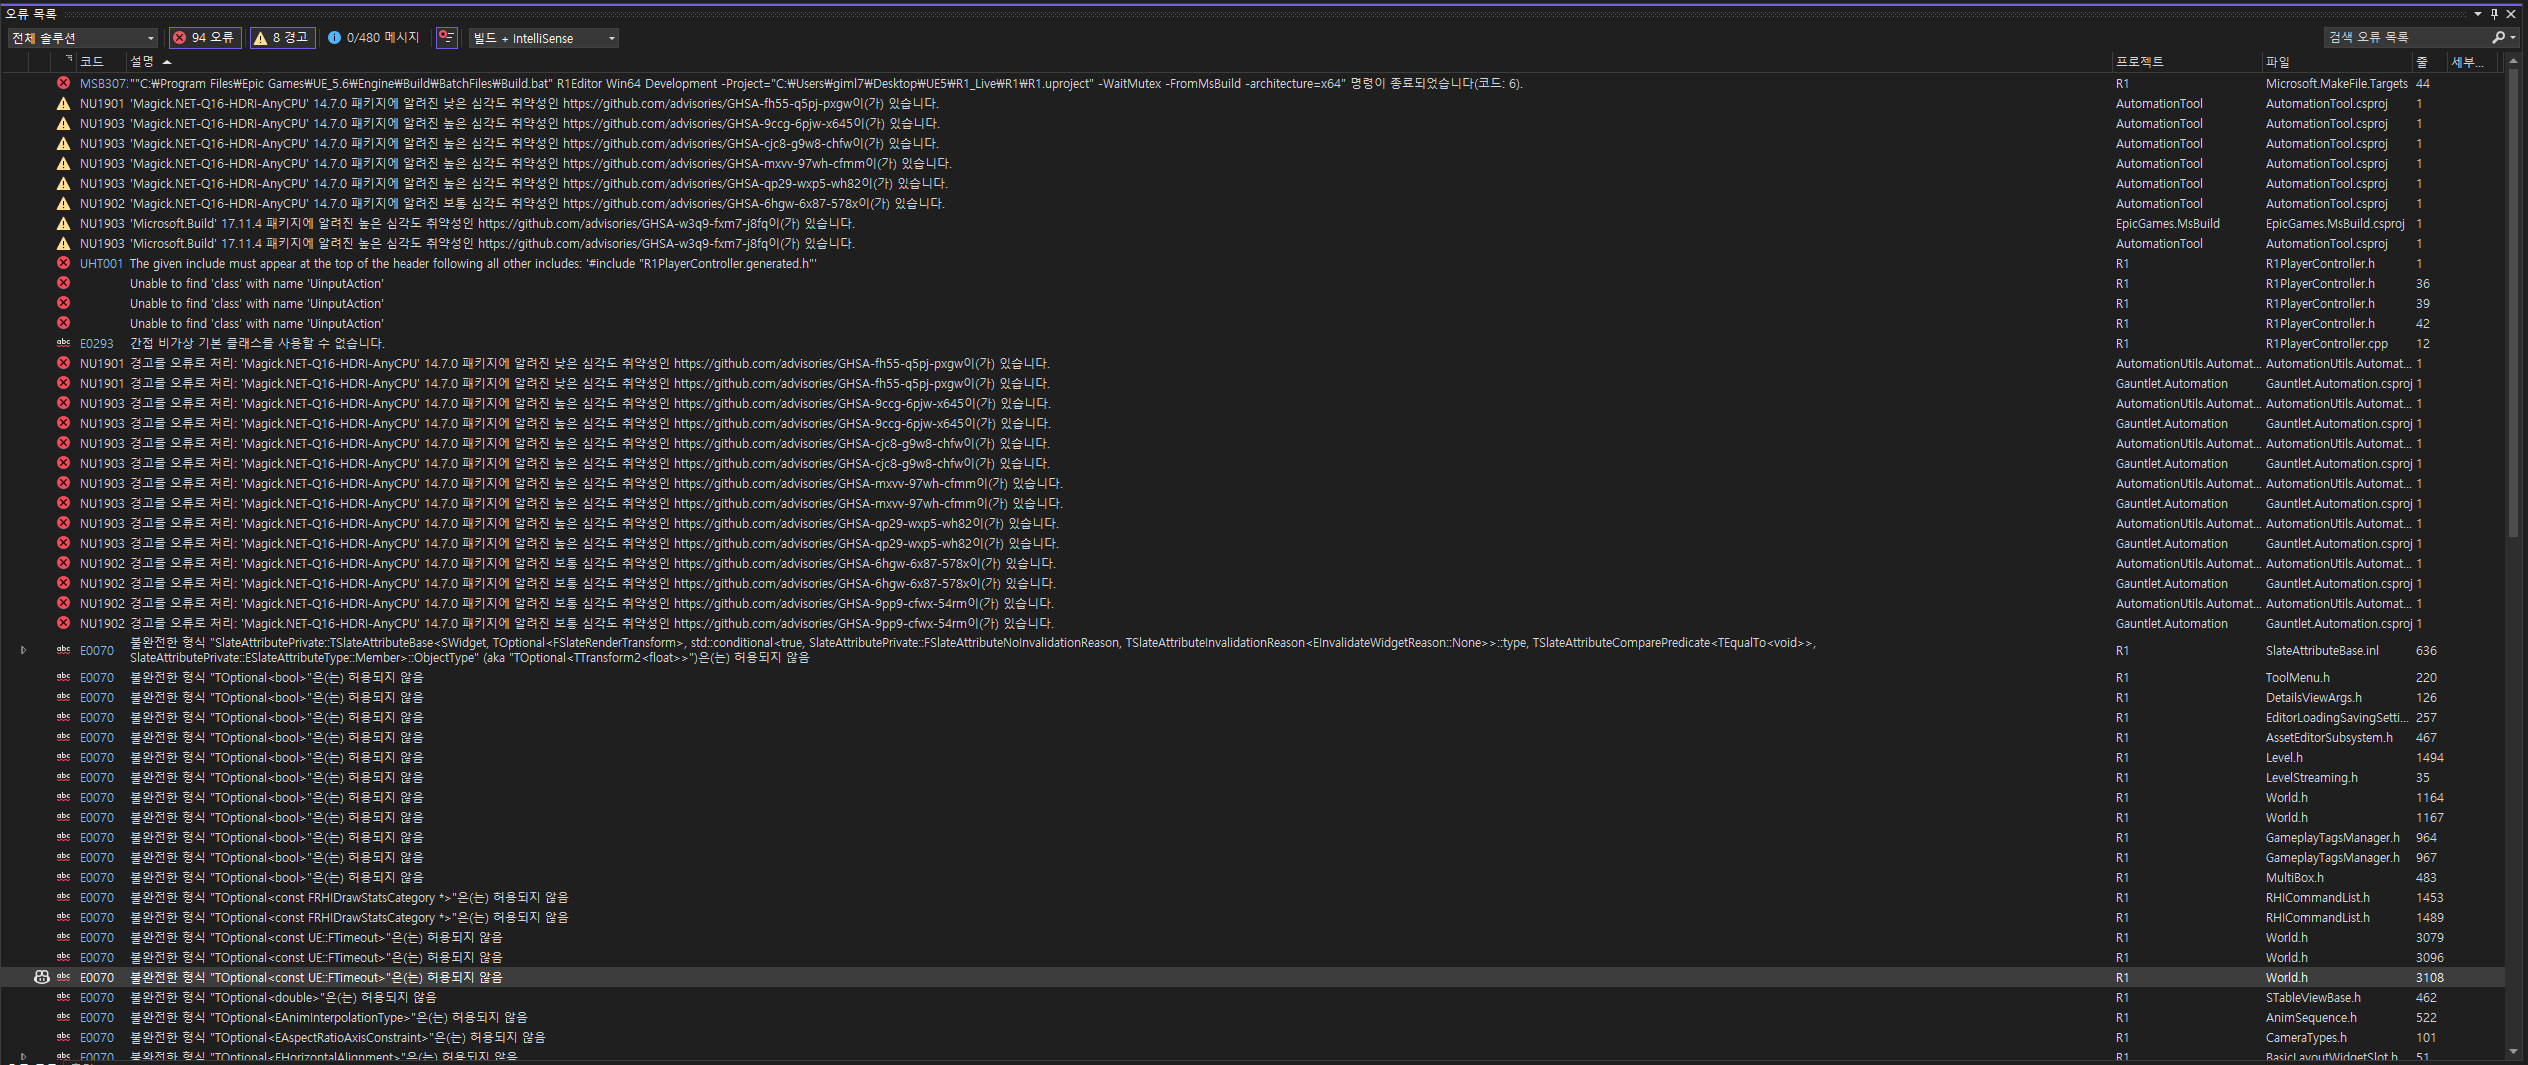Select the 'TOptional<EAnimInterpolationType>' error description

click(329, 1018)
